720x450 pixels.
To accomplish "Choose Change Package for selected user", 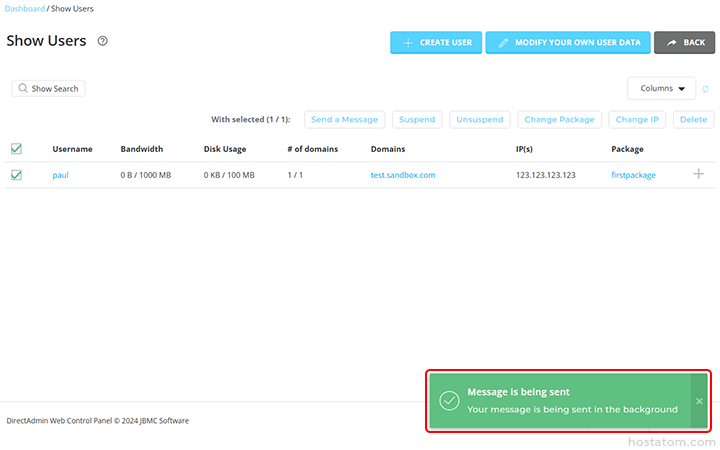I will [x=559, y=119].
